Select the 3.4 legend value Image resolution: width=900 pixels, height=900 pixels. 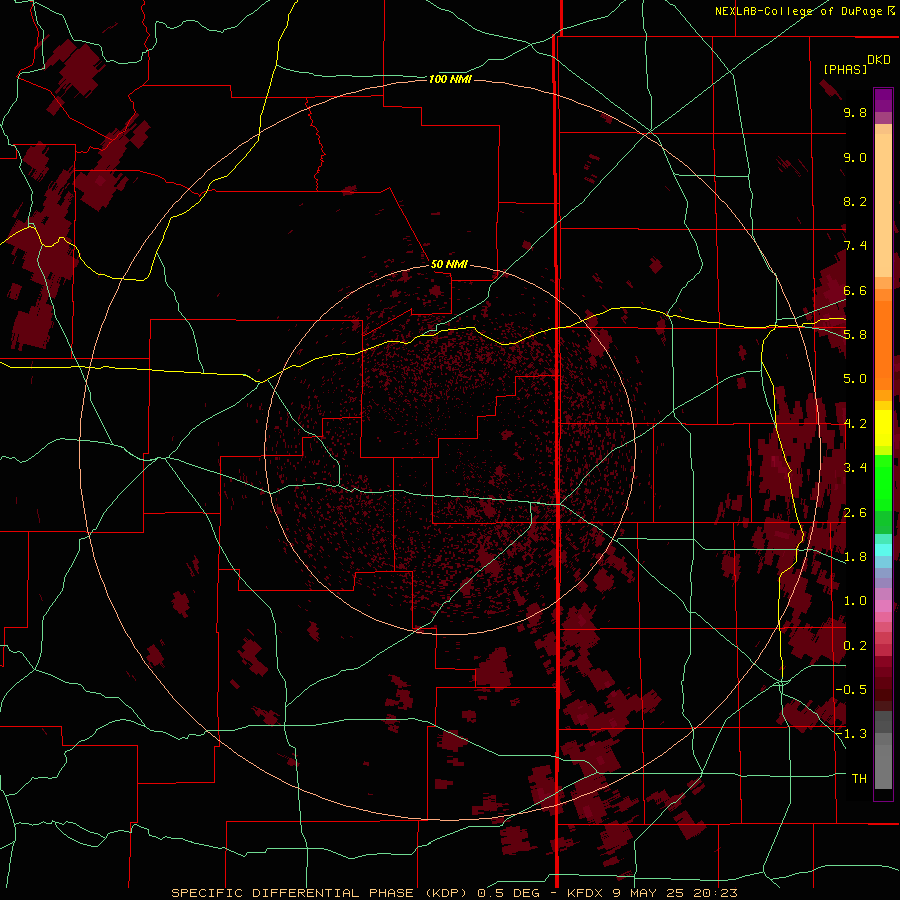pos(855,468)
